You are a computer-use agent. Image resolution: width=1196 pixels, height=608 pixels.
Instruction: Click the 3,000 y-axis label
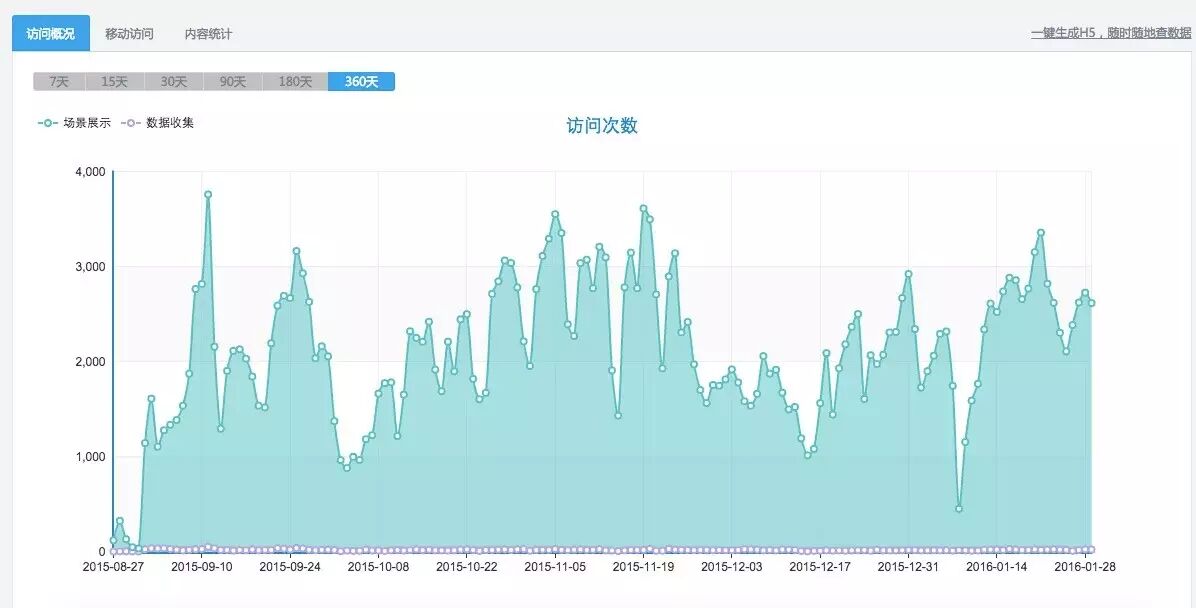tap(90, 266)
